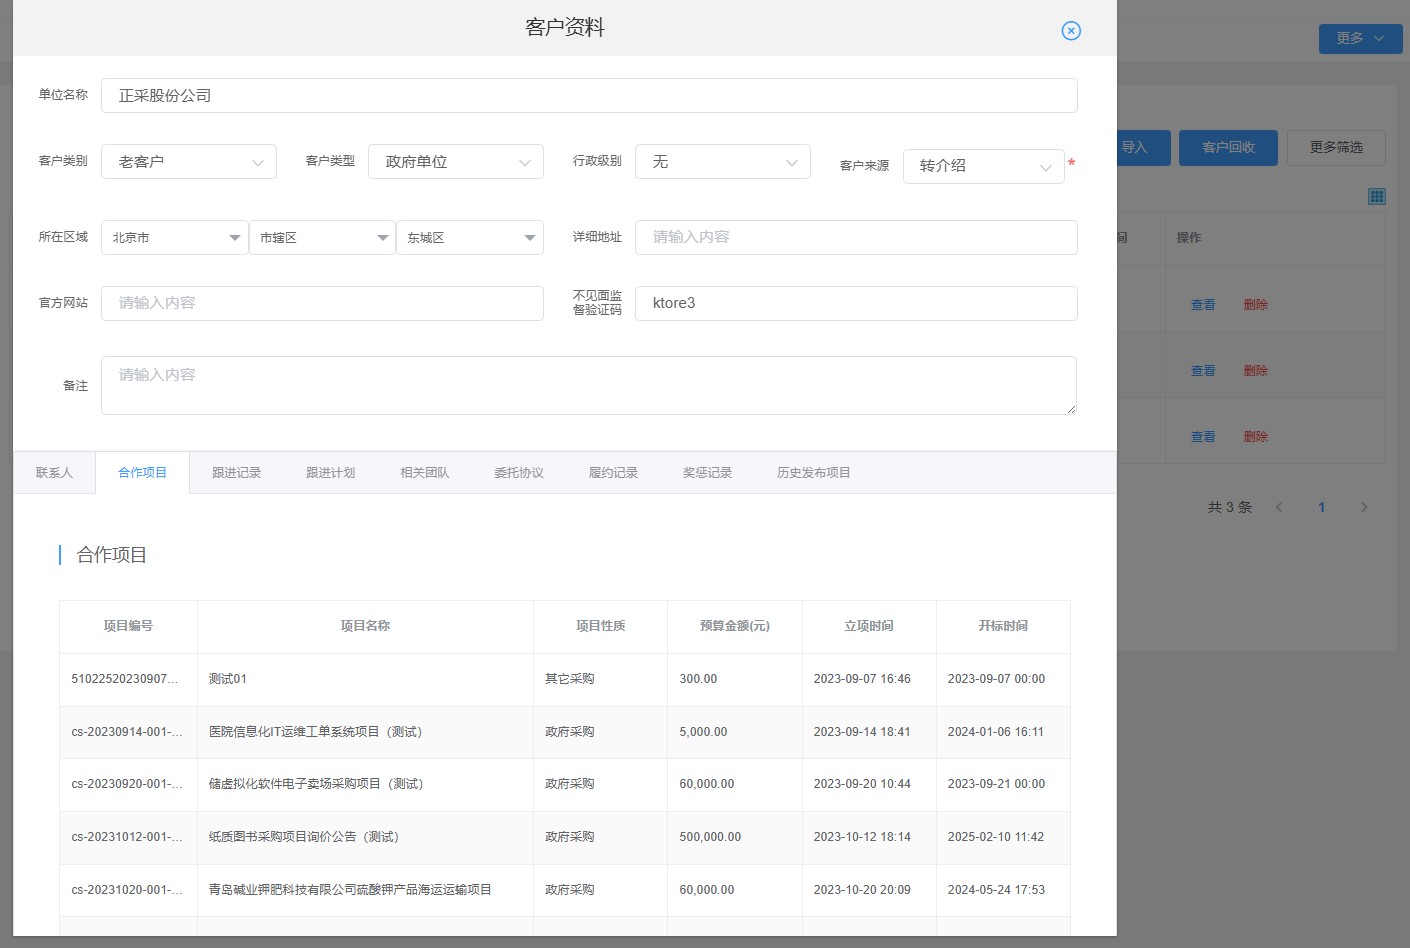Open the 客户来源 dropdown showing 转介绍
Image resolution: width=1410 pixels, height=948 pixels.
984,166
